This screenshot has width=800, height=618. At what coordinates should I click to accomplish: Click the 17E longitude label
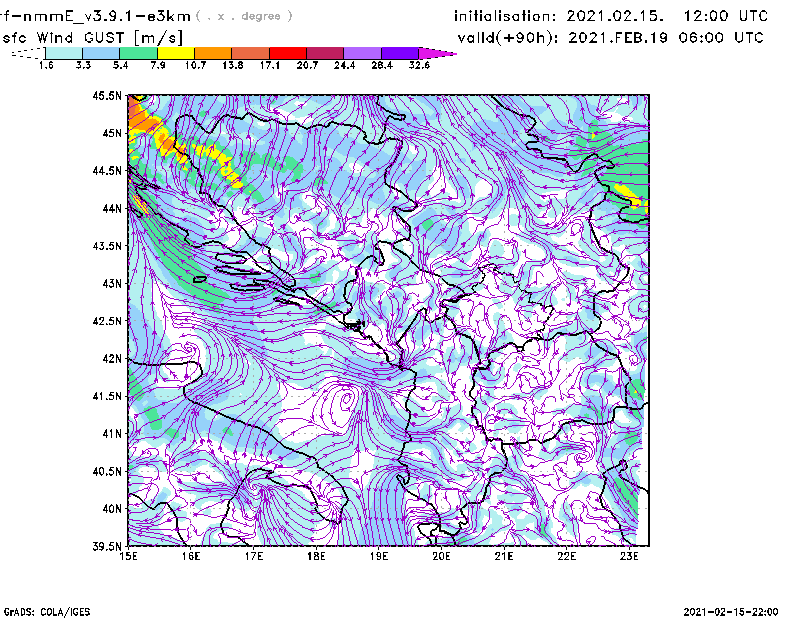tap(254, 556)
